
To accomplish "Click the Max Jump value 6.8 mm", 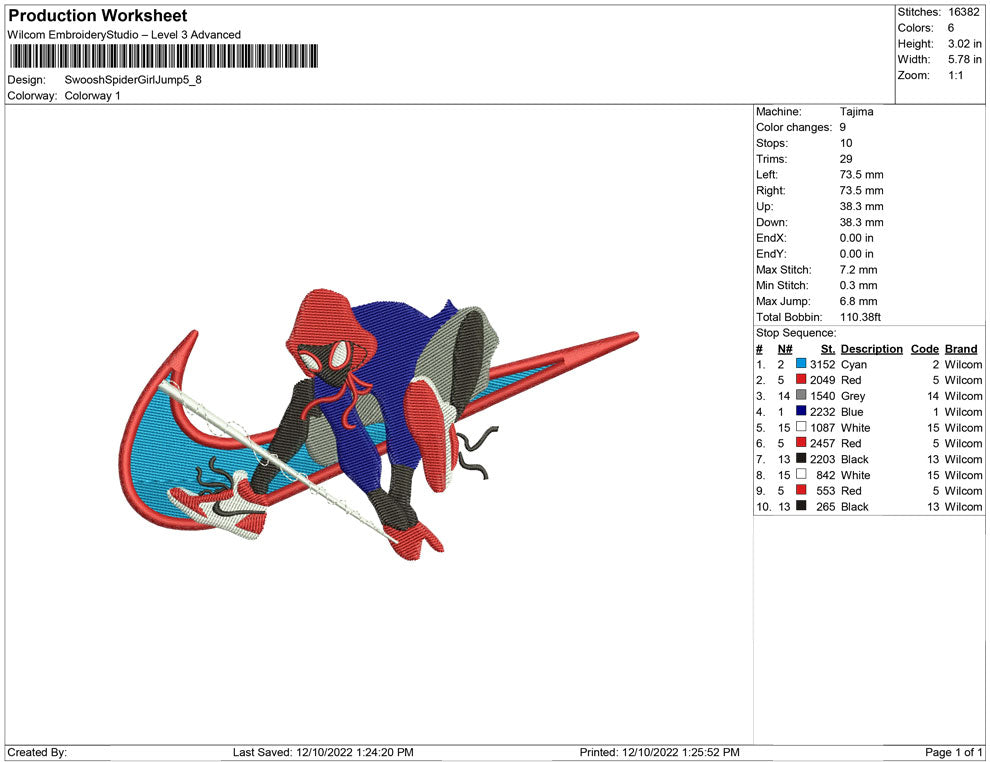I will pos(858,301).
